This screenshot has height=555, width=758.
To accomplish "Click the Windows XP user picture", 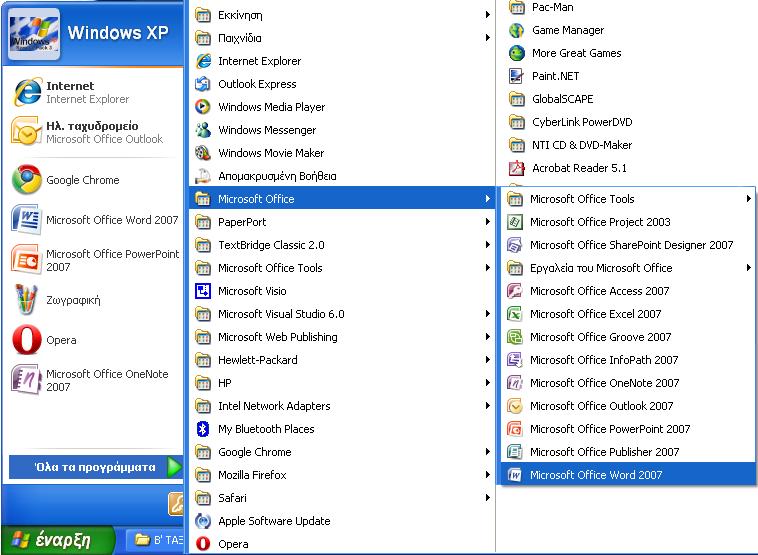I will click(34, 35).
